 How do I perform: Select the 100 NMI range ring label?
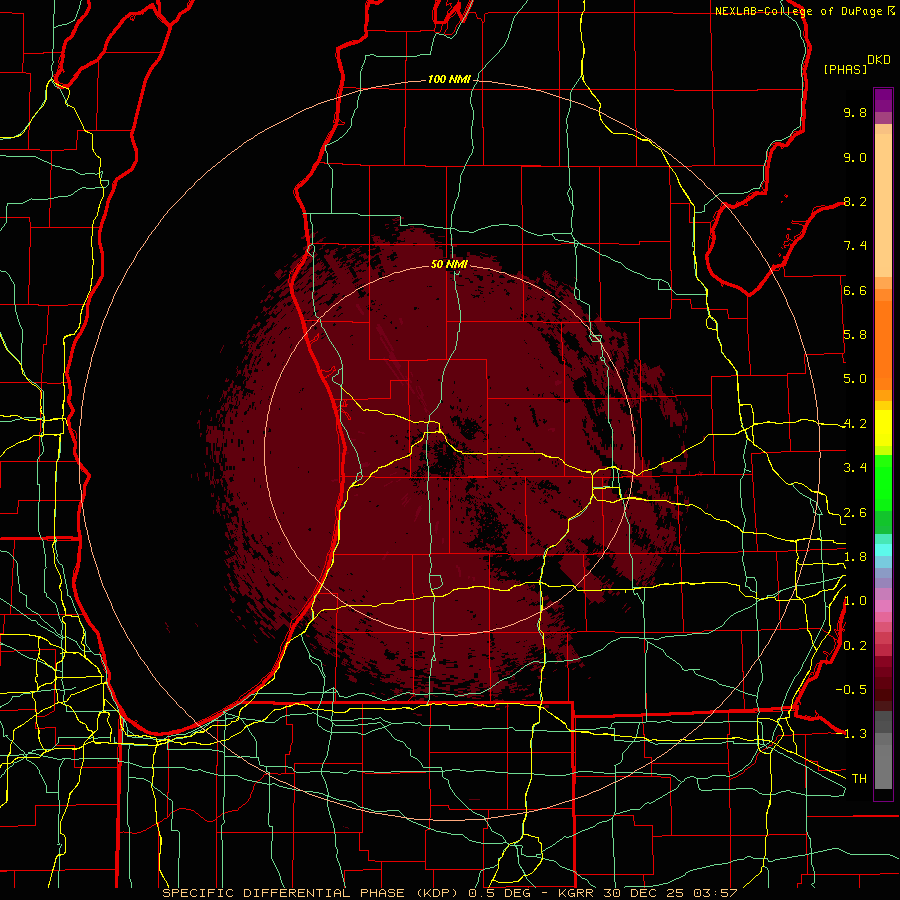coord(449,79)
